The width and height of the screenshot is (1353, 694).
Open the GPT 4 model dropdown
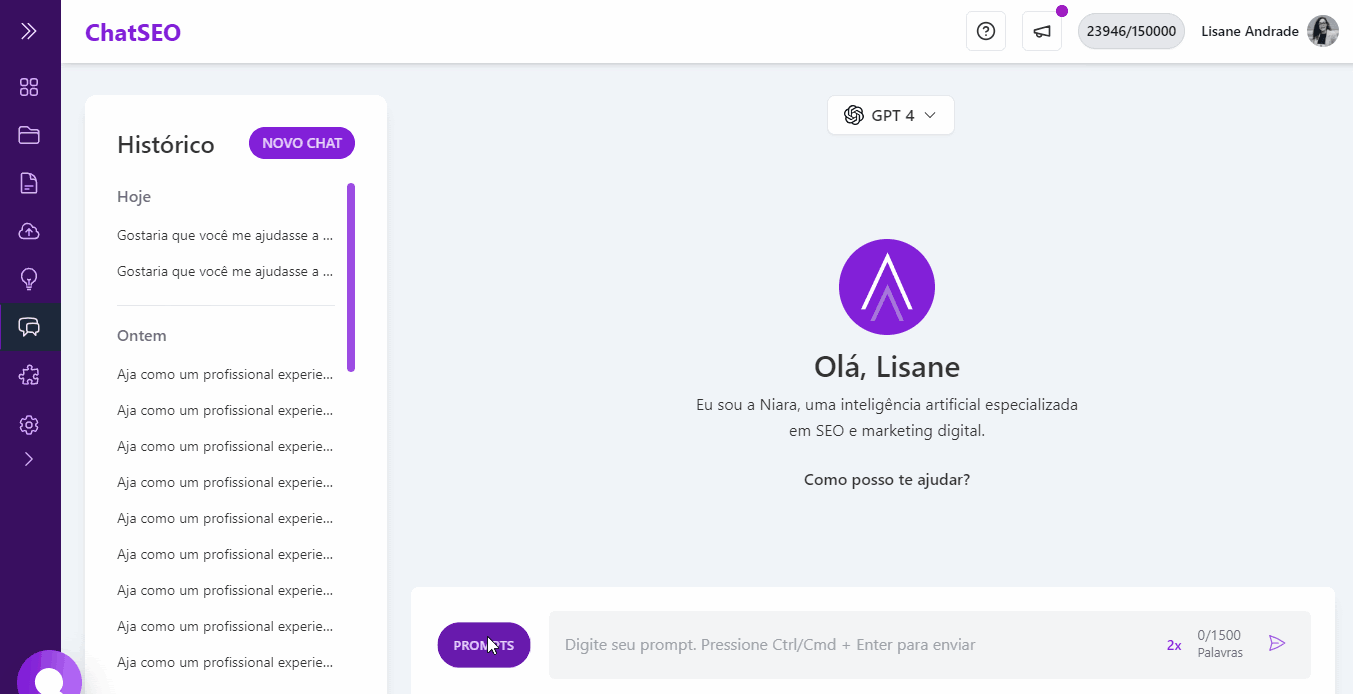tap(890, 115)
